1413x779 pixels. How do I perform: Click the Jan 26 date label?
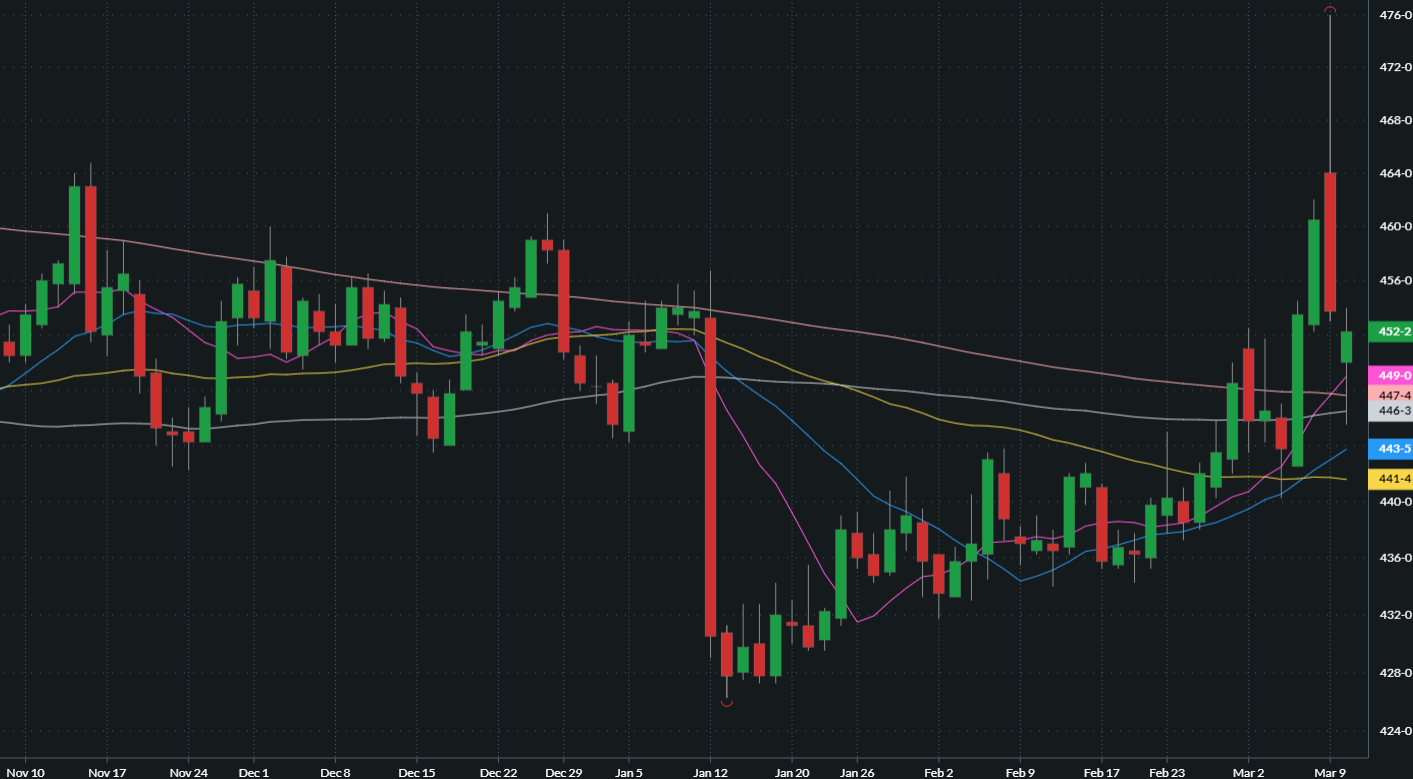point(857,773)
